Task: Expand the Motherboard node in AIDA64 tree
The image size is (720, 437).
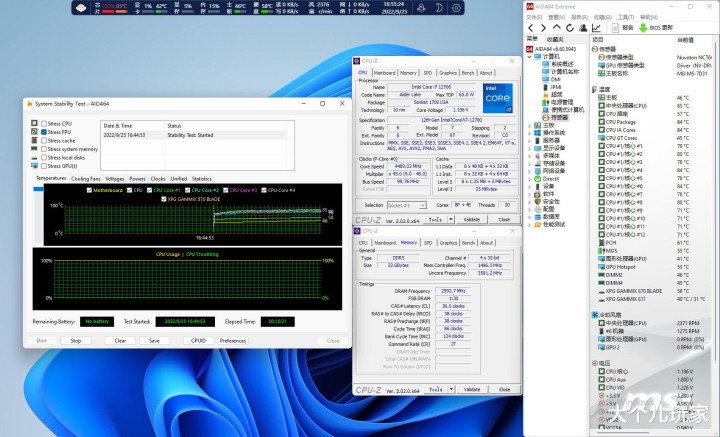Action: pyautogui.click(x=529, y=125)
